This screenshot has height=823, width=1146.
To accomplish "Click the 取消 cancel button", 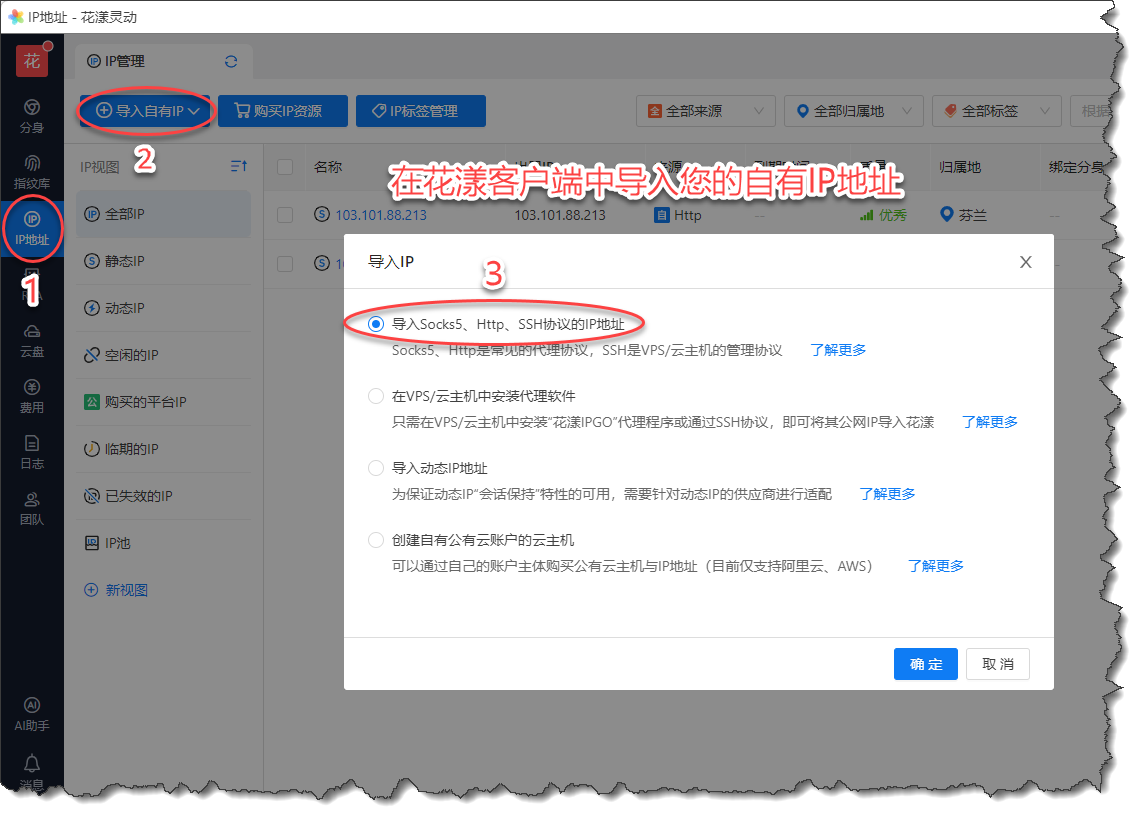I will 998,664.
